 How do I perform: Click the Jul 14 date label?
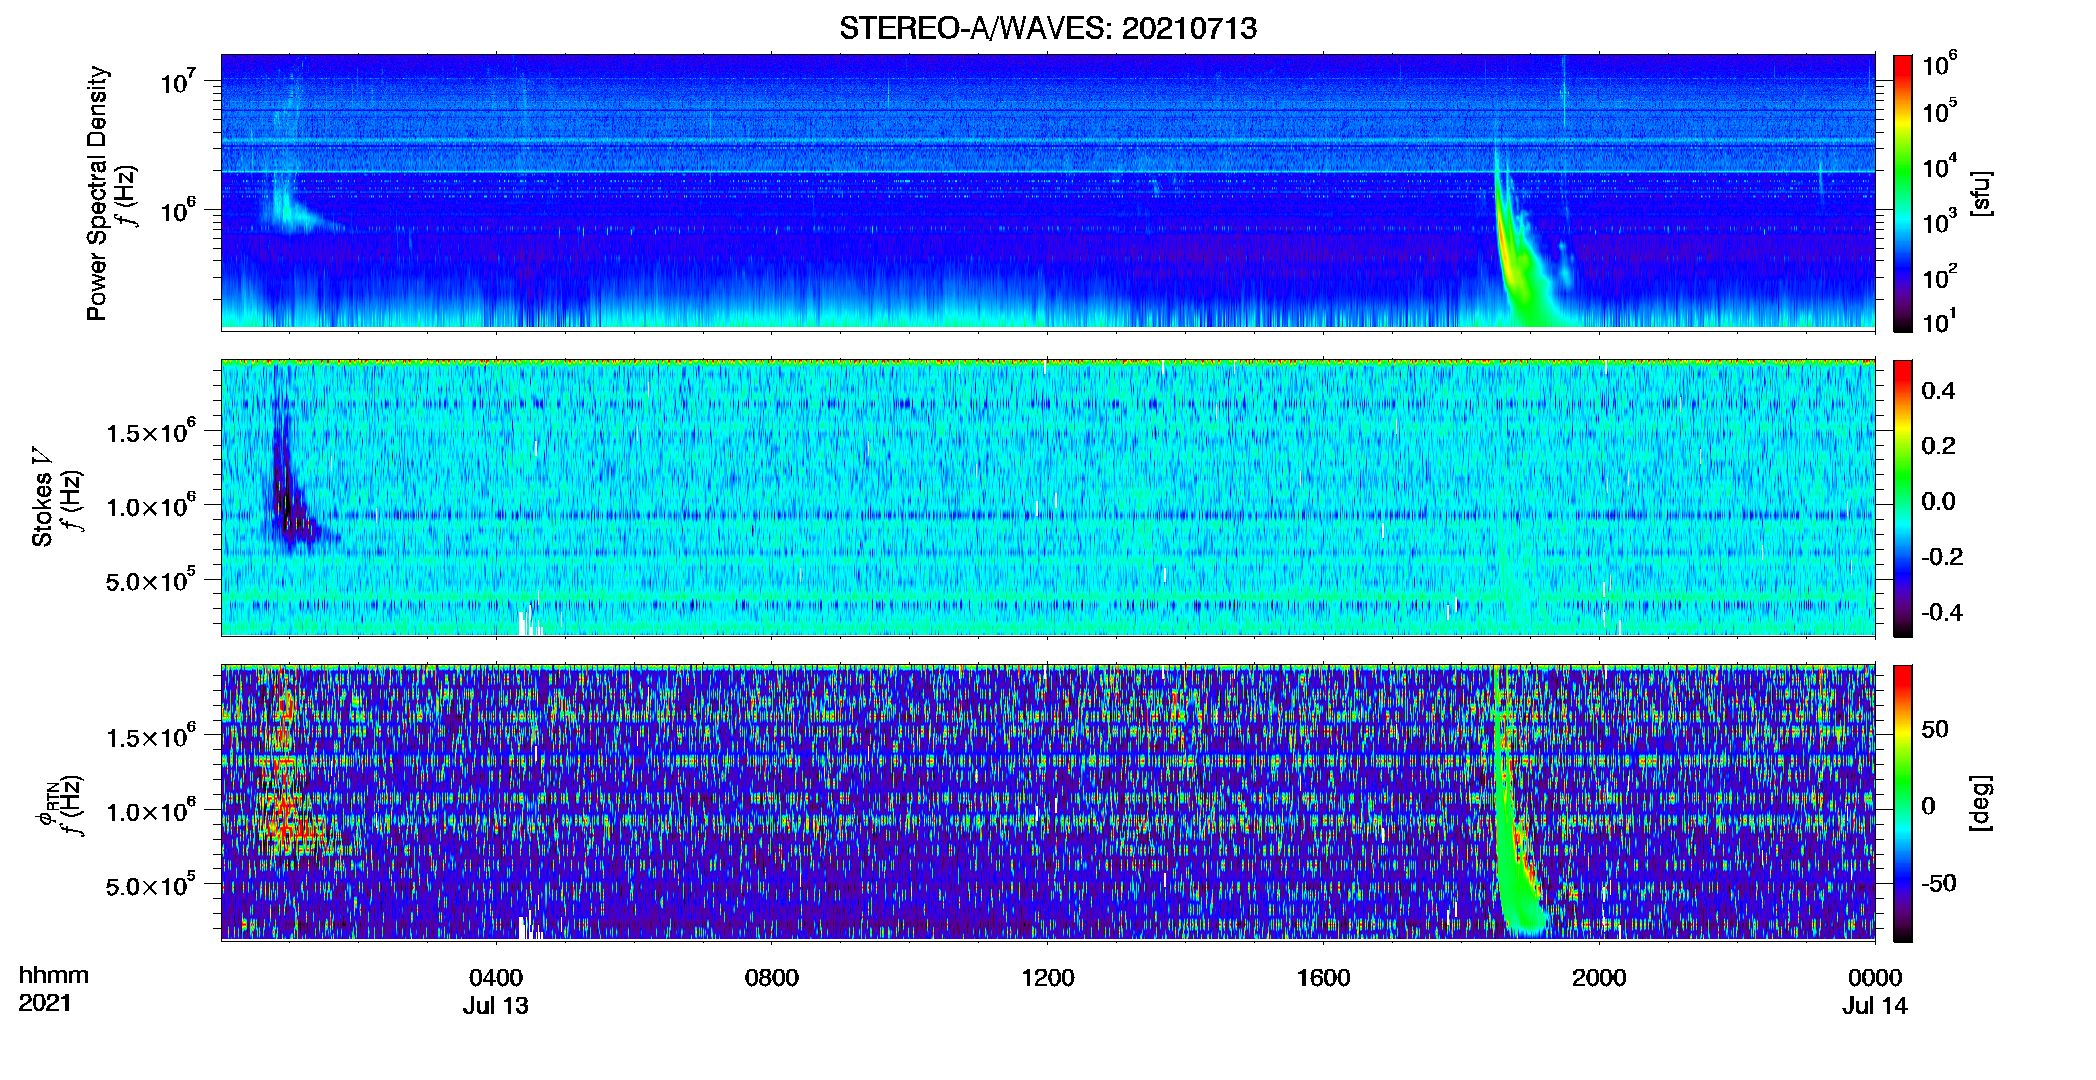[1875, 1005]
